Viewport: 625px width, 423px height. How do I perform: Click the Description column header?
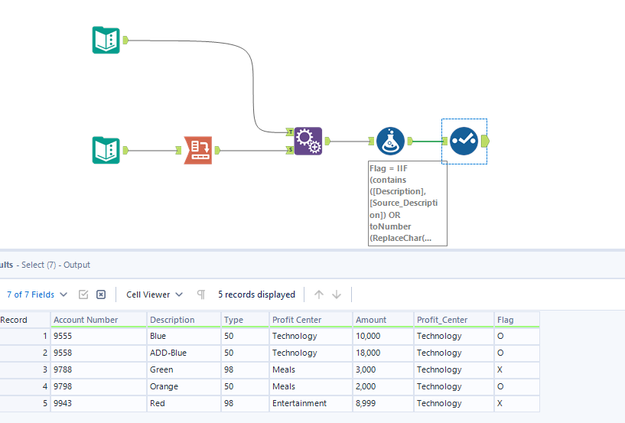[184, 320]
